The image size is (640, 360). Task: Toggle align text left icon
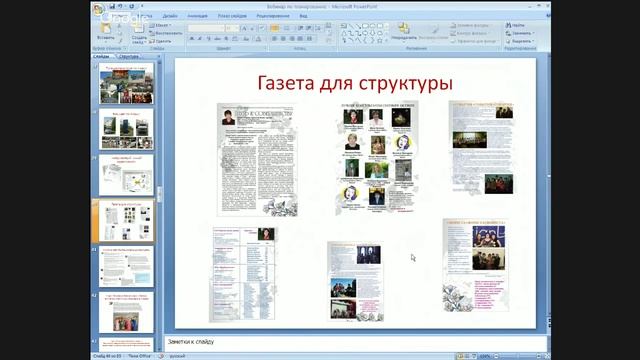point(274,39)
